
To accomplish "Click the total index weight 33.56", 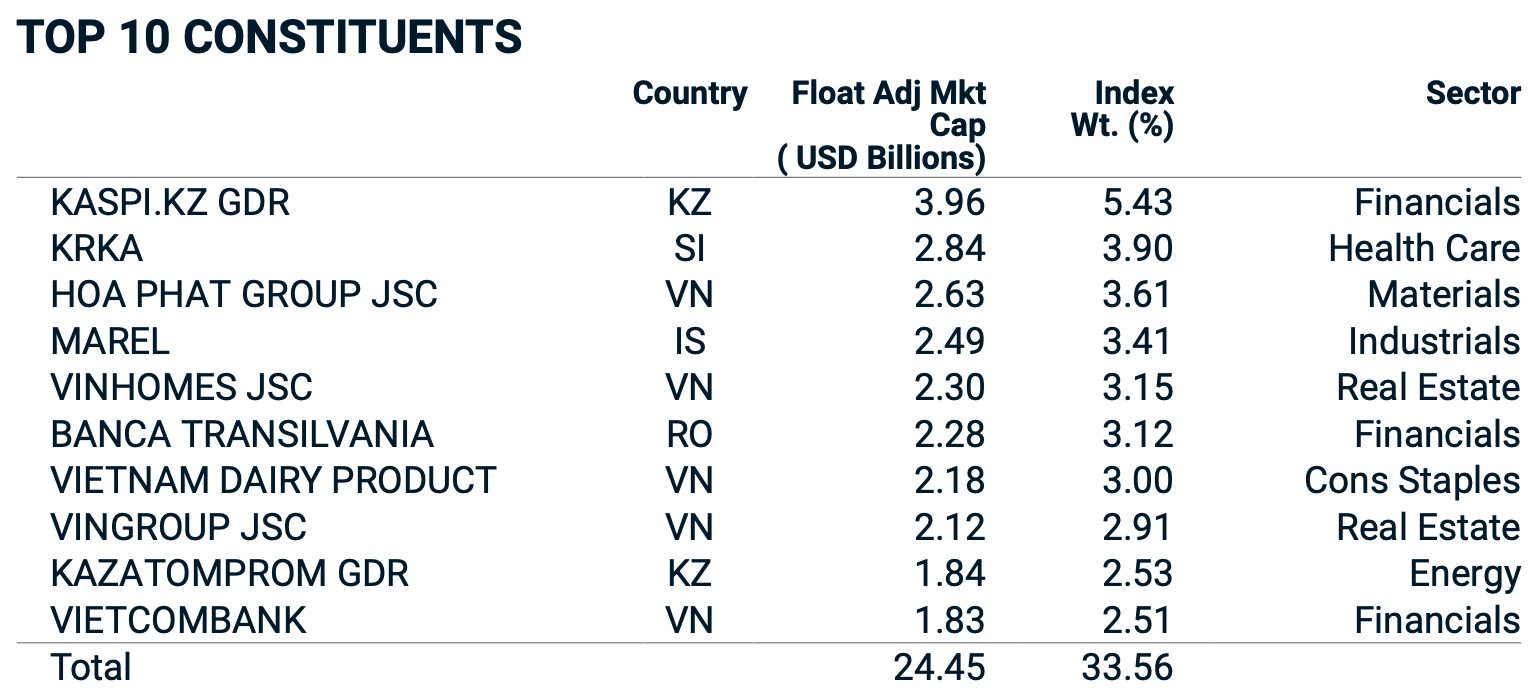I will pos(1126,666).
